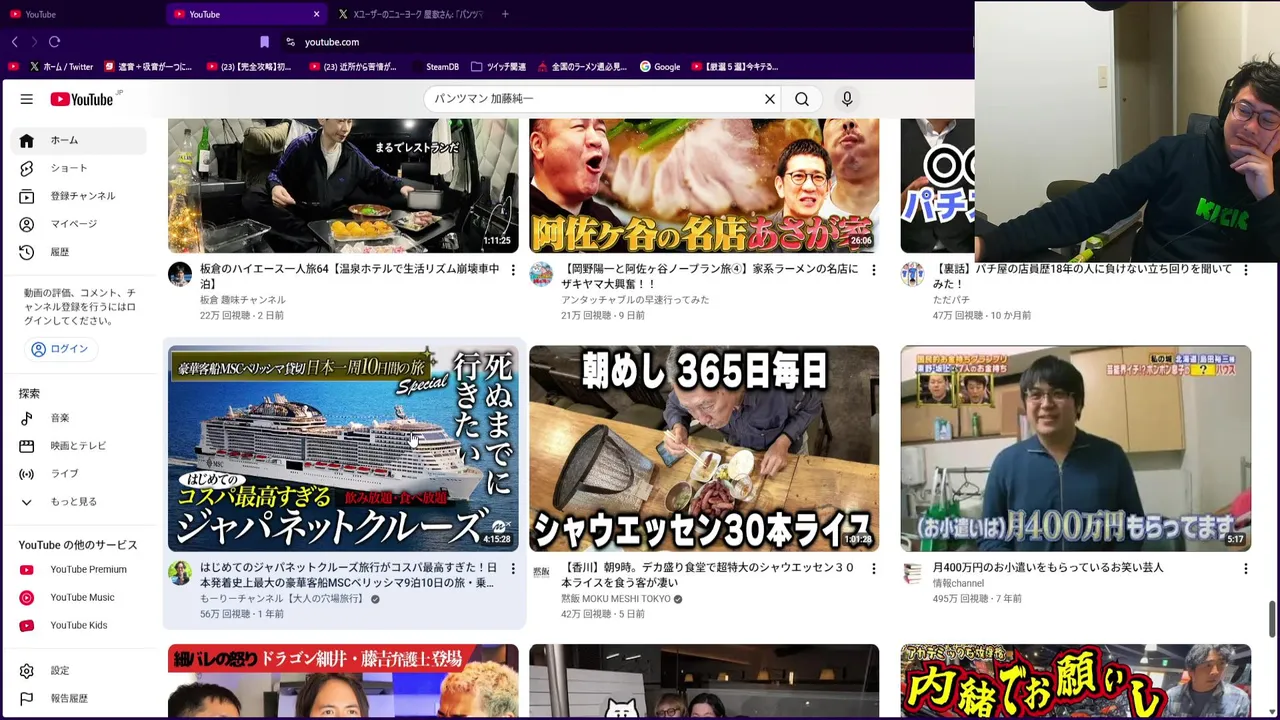Click the magnifier search button

point(802,99)
